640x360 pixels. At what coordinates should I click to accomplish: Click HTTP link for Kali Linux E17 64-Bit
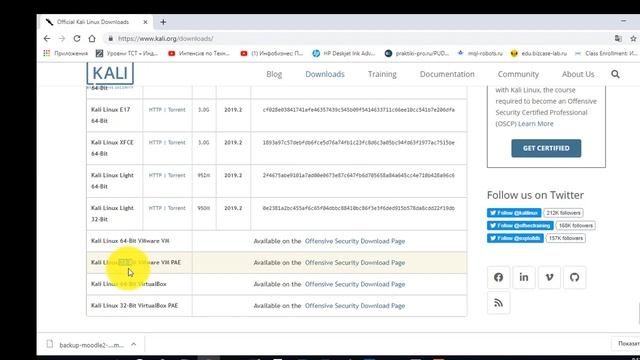tap(155, 110)
